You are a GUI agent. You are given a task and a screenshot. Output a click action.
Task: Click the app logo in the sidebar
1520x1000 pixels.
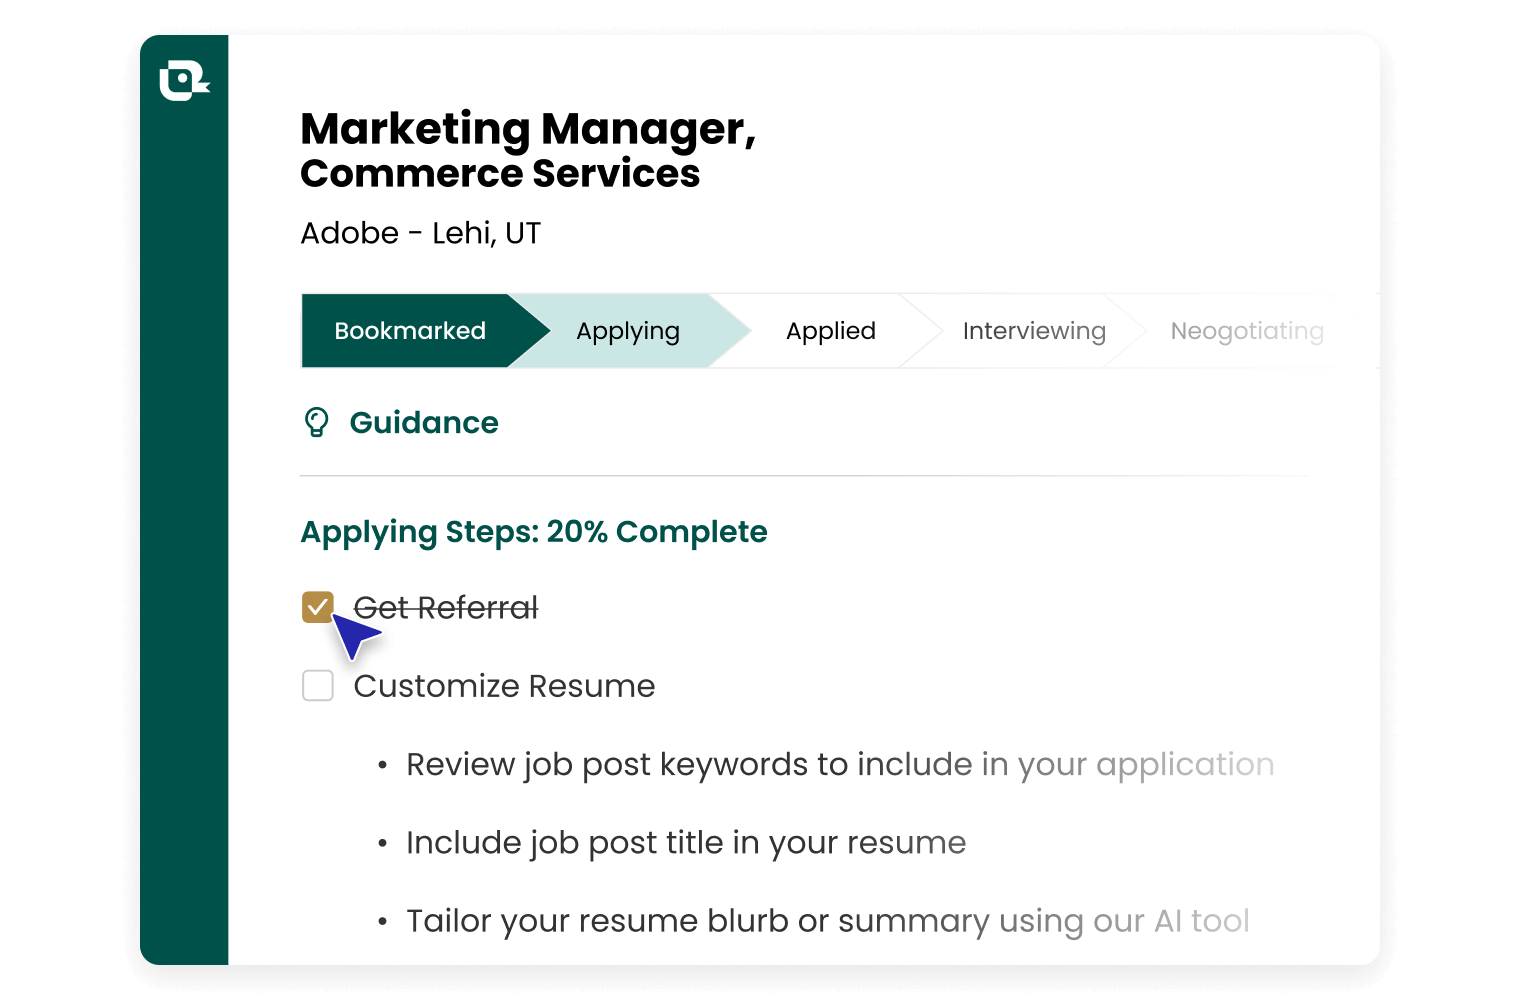click(183, 81)
